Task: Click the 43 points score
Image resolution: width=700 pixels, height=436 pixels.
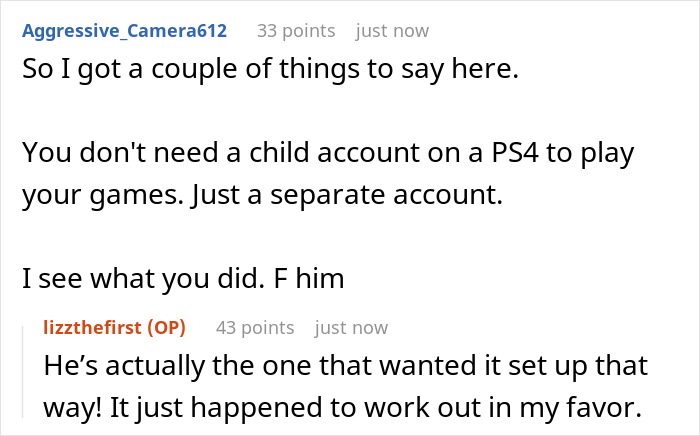Action: click(x=254, y=327)
